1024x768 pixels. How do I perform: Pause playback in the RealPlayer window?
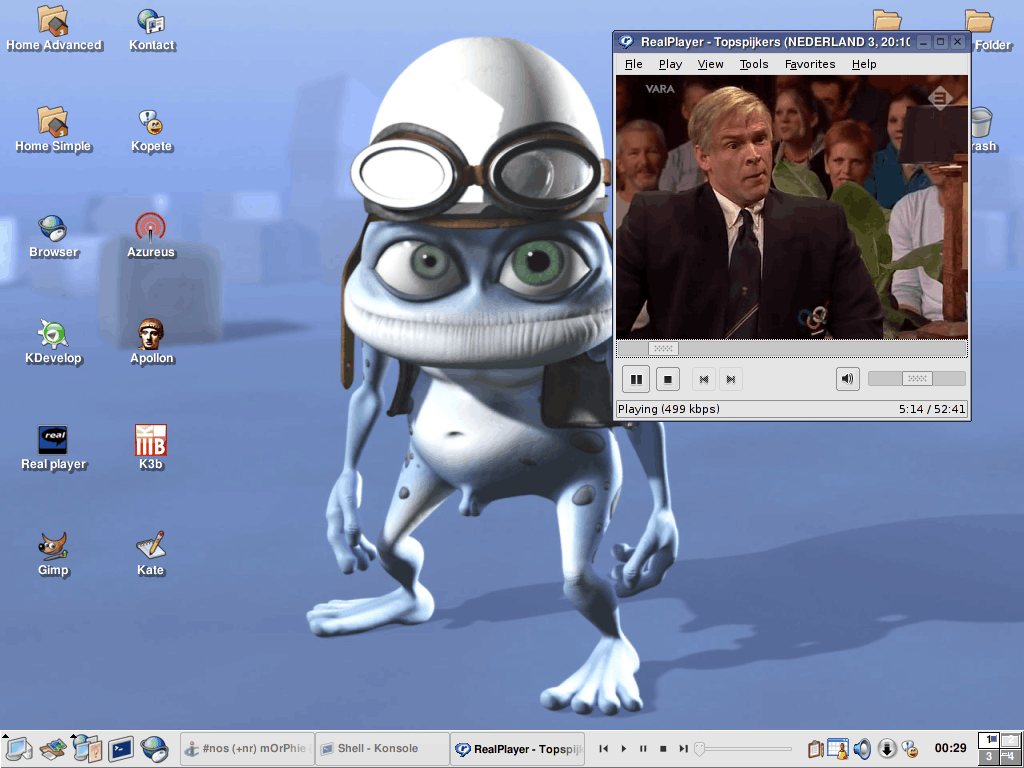[636, 379]
